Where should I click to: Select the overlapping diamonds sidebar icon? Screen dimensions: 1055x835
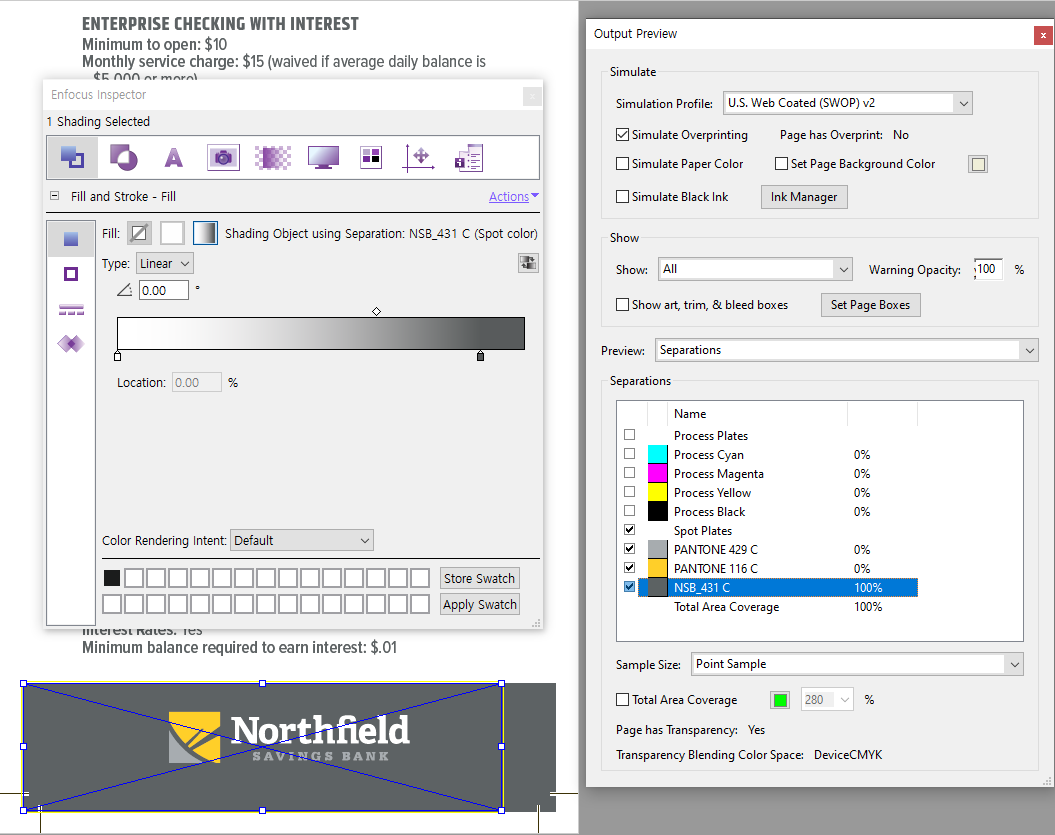point(71,344)
